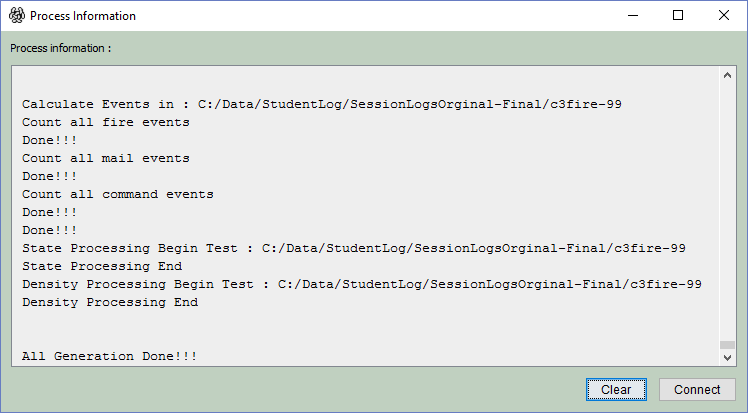Click the 'Process information :' label
748x413 pixels.
tap(61, 48)
